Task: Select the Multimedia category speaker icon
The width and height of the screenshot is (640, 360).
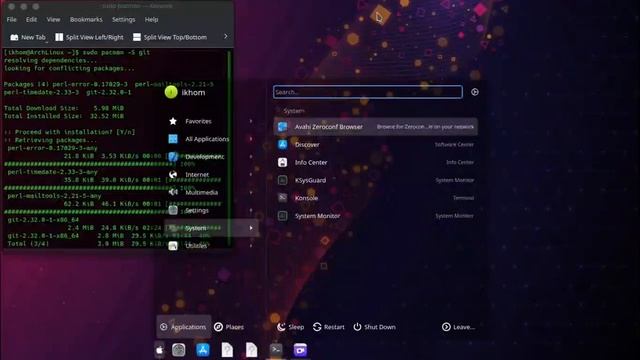Action: (x=173, y=192)
